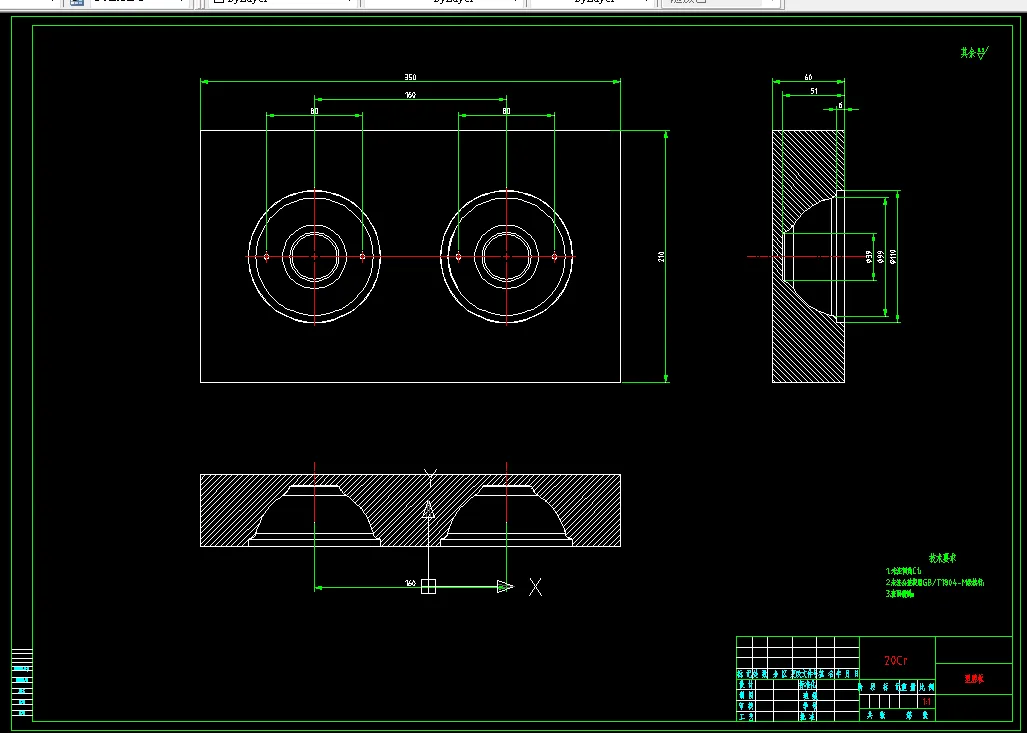Expand the second ByLayer linetype dropdown
The height and width of the screenshot is (733, 1027).
443,2
